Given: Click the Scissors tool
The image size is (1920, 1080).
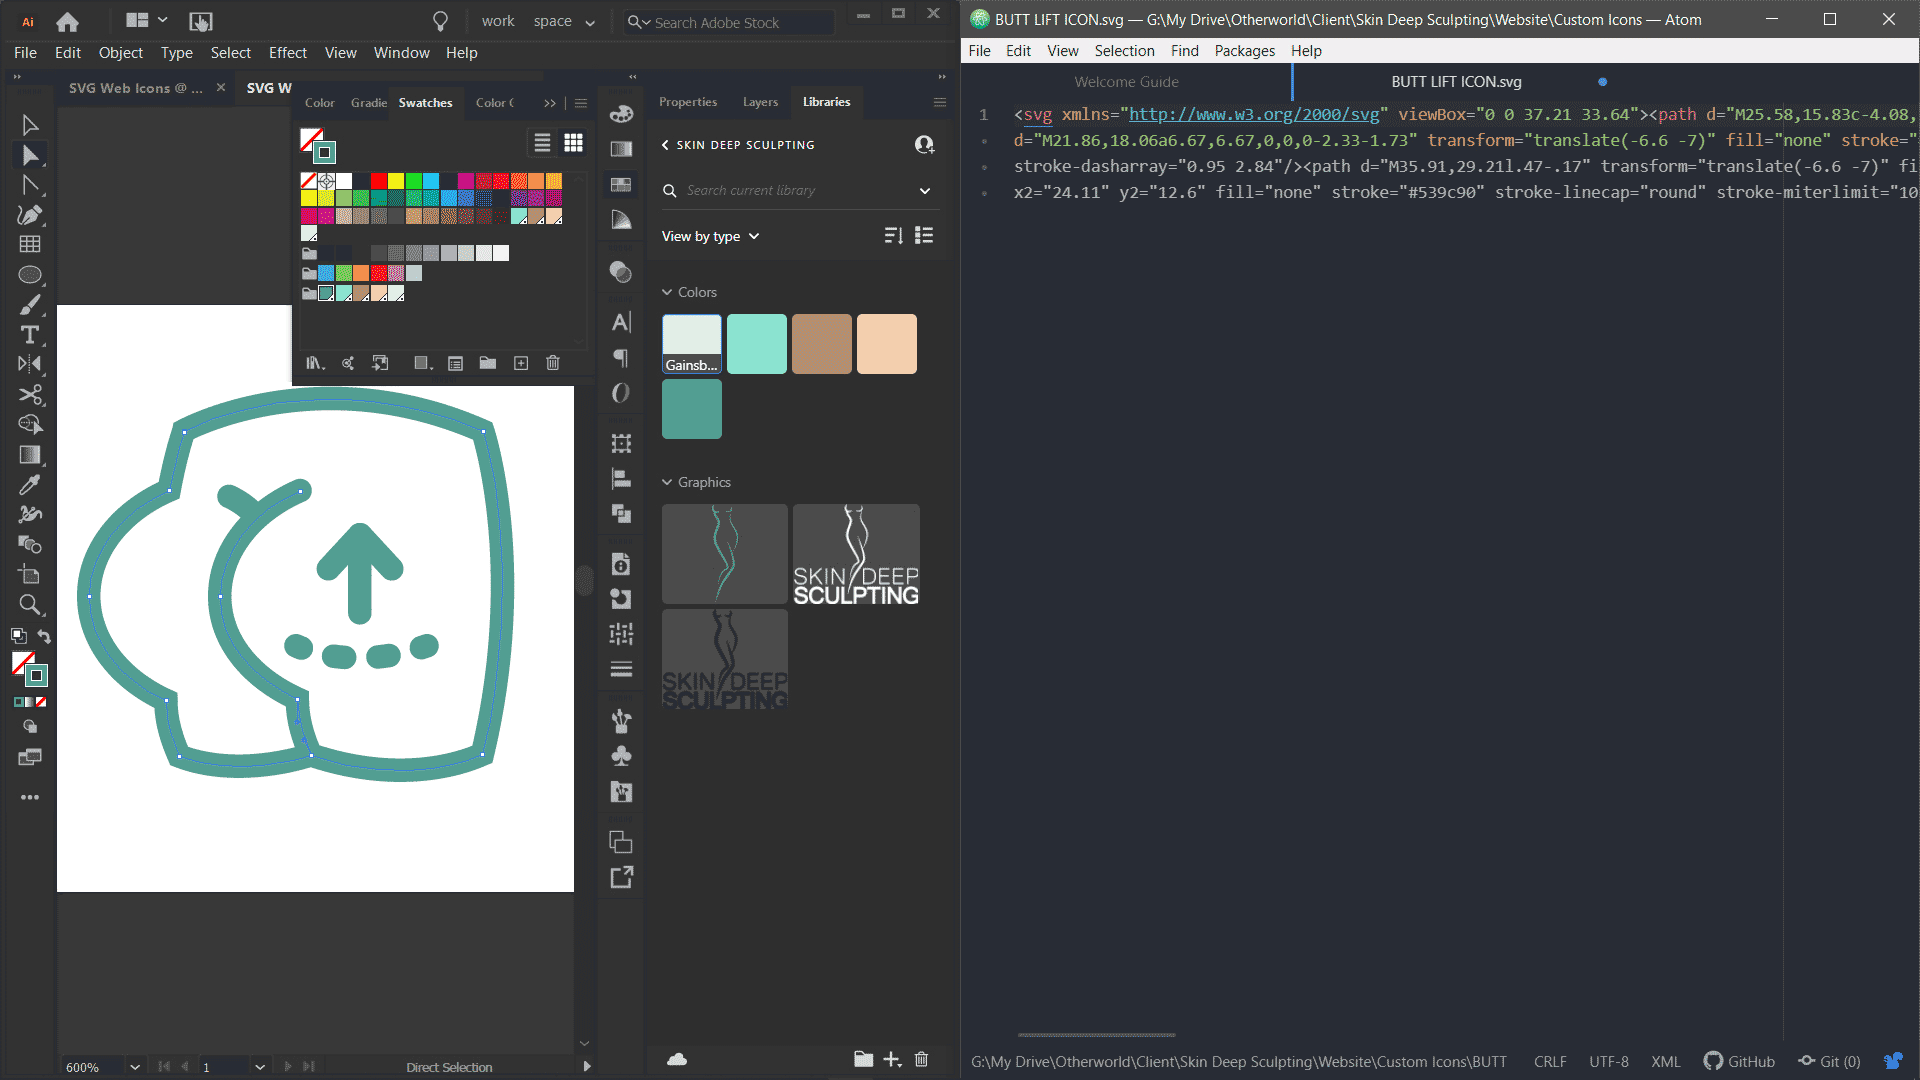Looking at the screenshot, I should [x=29, y=395].
